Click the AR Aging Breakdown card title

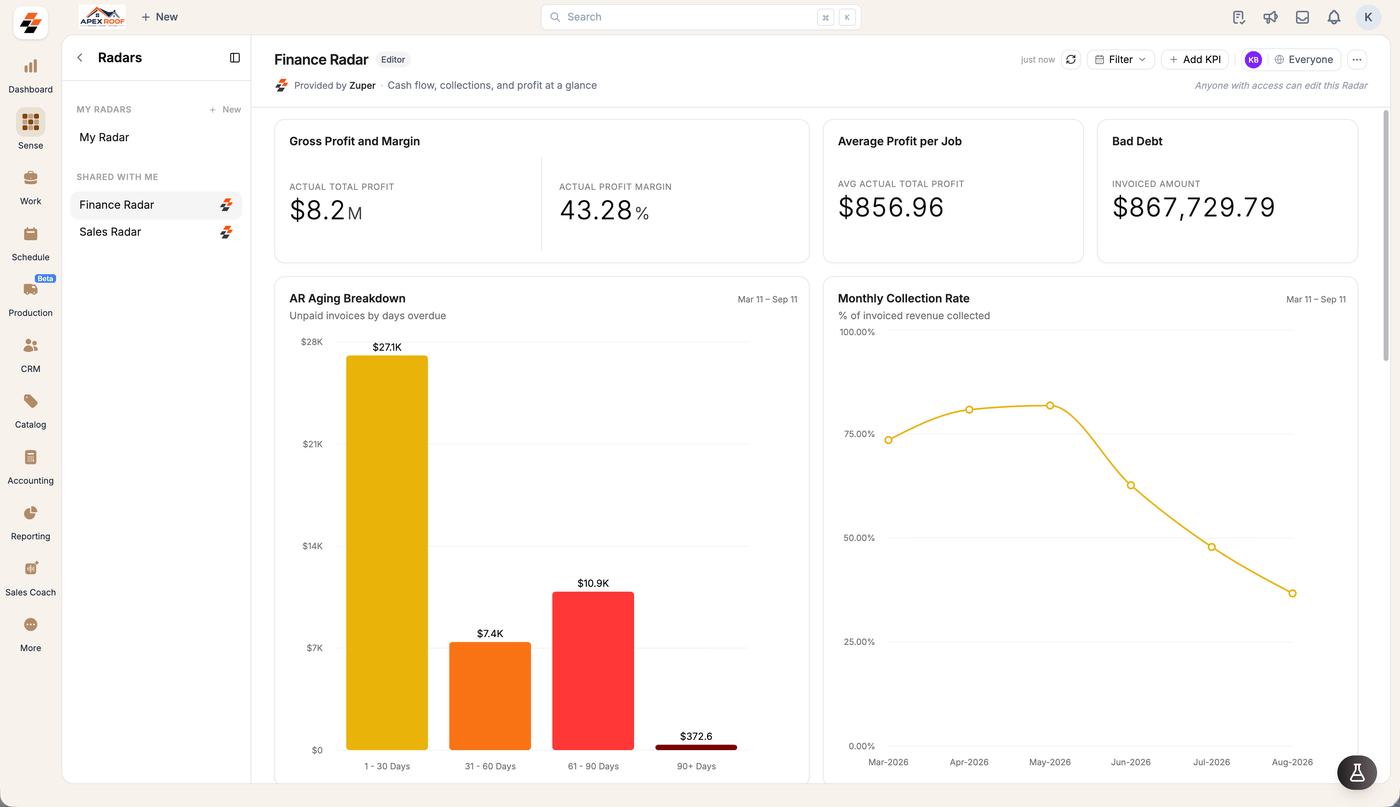pos(347,298)
